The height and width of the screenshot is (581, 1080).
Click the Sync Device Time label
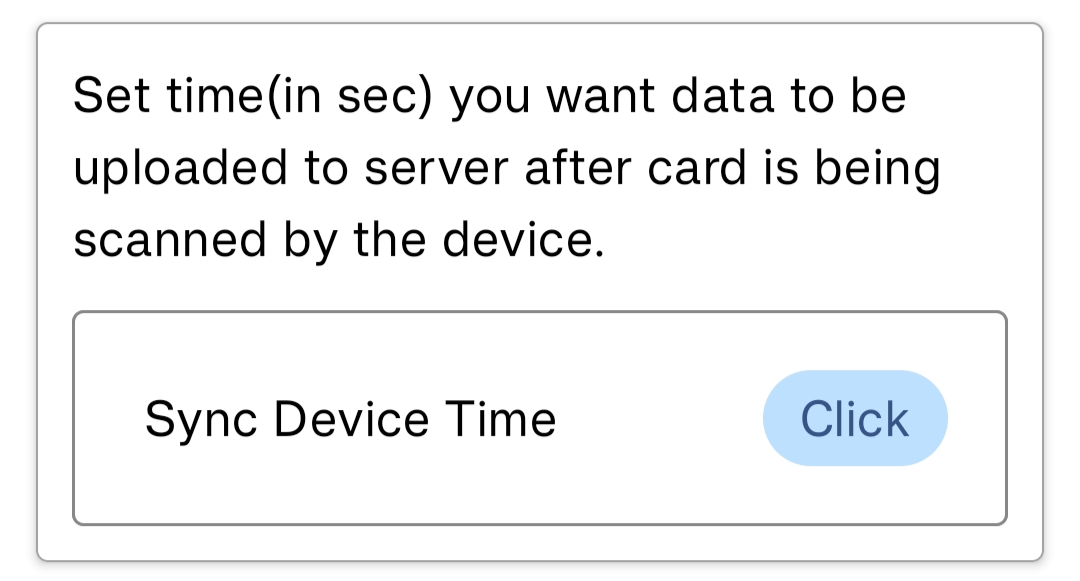pos(350,419)
